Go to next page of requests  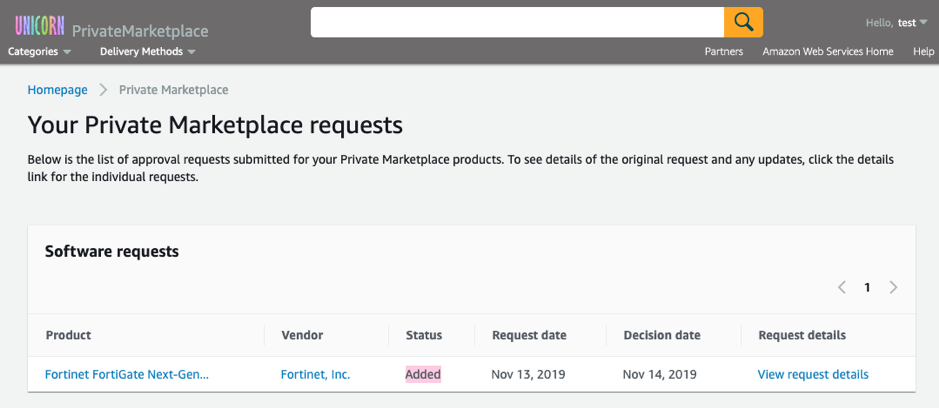click(893, 288)
